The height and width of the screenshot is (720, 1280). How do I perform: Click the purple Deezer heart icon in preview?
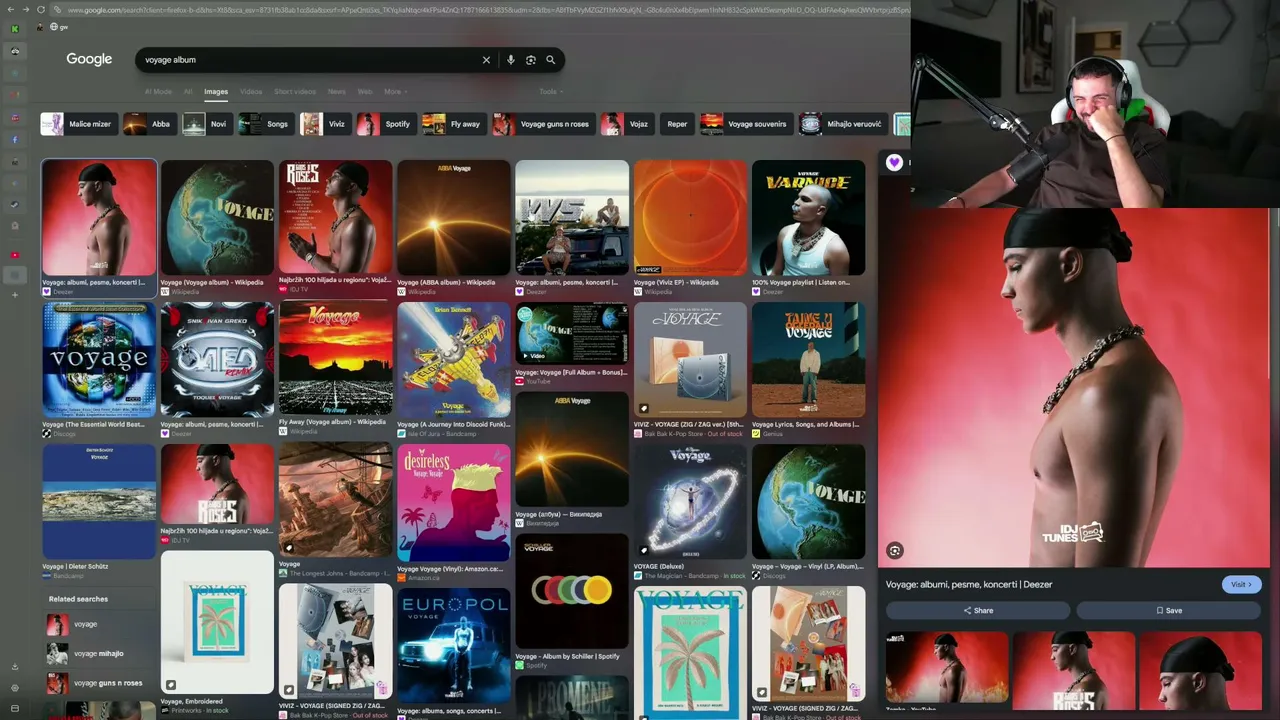coord(894,162)
